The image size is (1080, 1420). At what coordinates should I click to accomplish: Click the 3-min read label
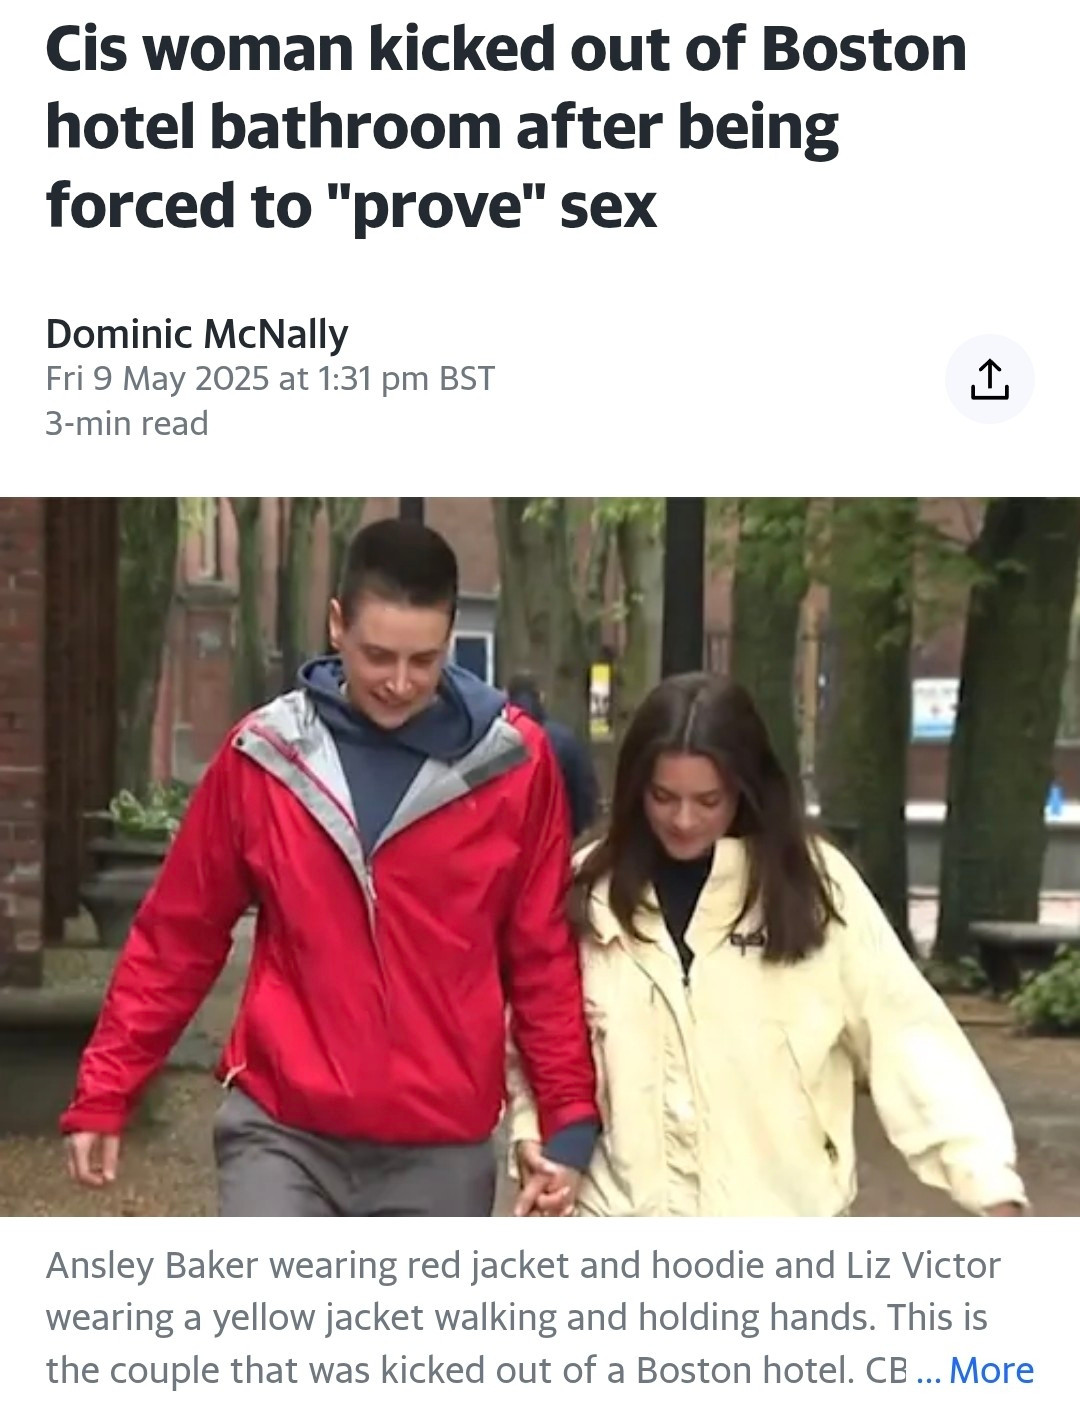[127, 424]
